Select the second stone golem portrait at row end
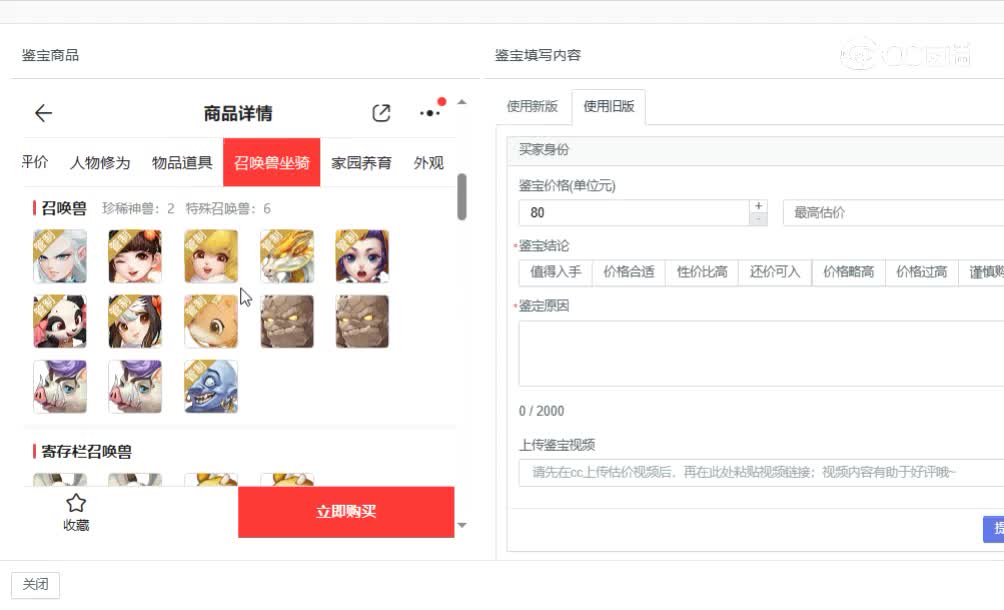The width and height of the screenshot is (1004, 610). point(362,321)
